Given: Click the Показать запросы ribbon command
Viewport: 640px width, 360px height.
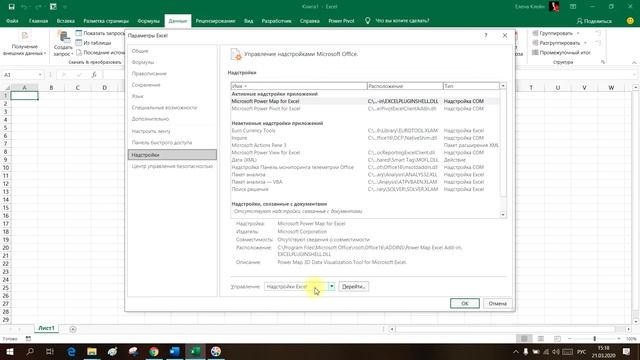Looking at the screenshot, I should point(100,33).
